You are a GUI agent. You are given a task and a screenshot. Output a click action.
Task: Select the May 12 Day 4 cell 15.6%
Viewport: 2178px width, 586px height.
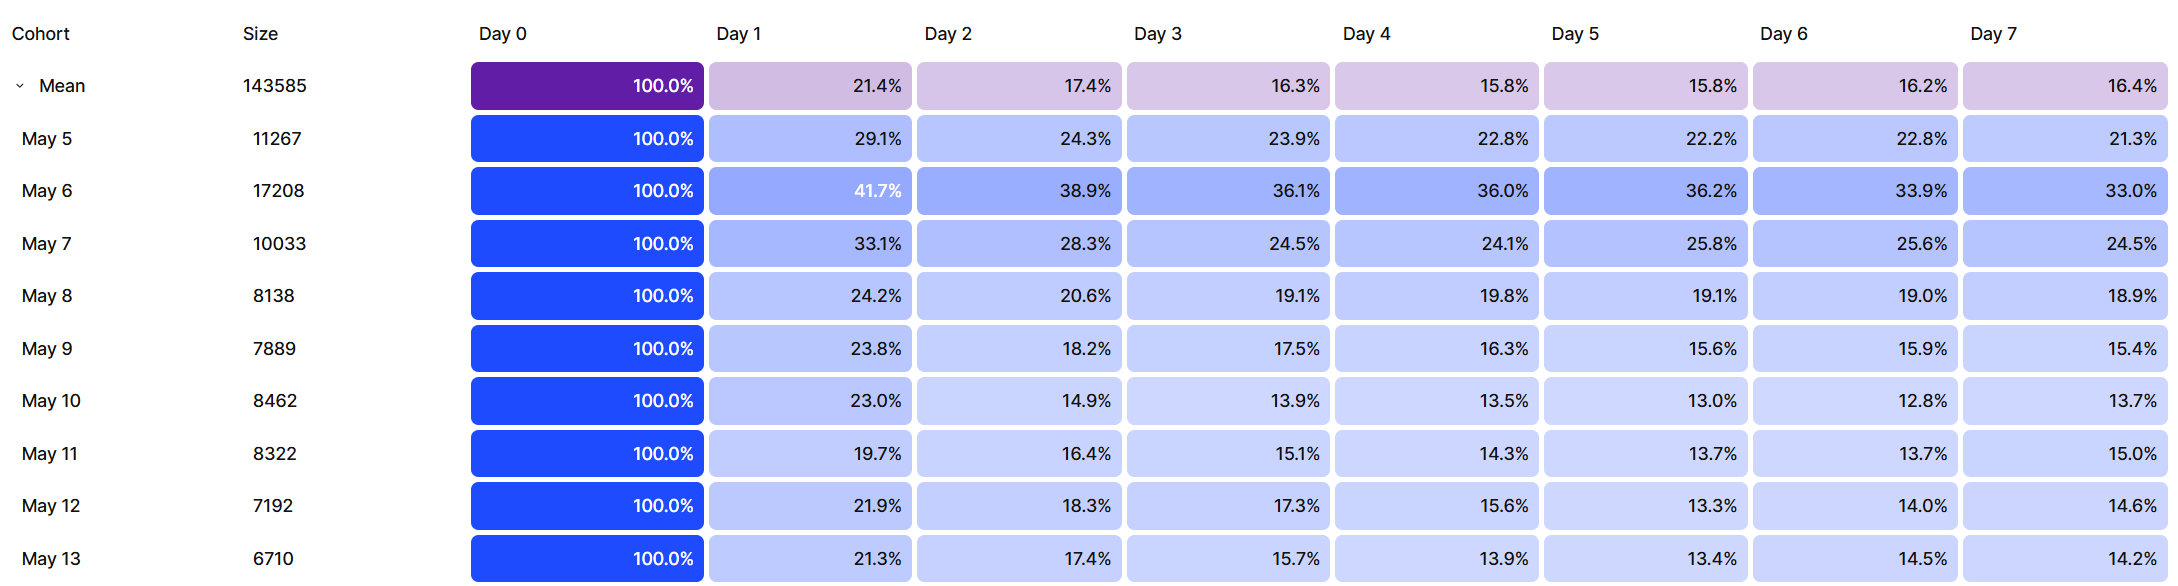click(x=1437, y=506)
